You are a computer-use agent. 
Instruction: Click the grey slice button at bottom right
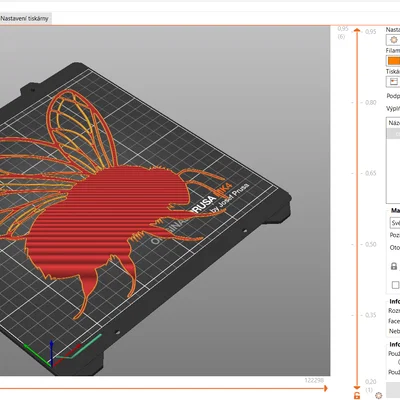[393, 390]
